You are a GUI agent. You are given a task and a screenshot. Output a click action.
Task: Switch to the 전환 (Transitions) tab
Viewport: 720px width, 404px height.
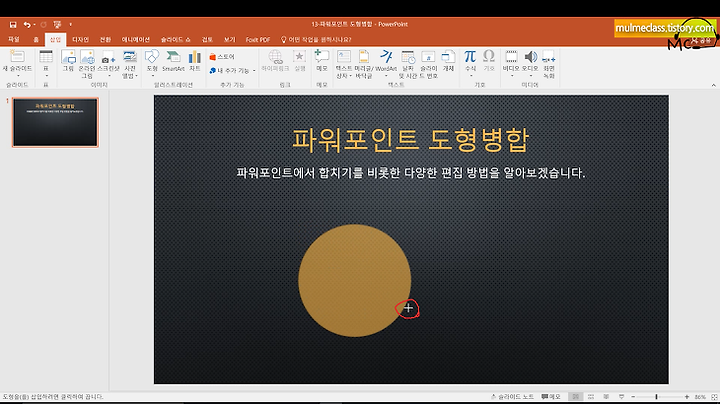(x=105, y=39)
